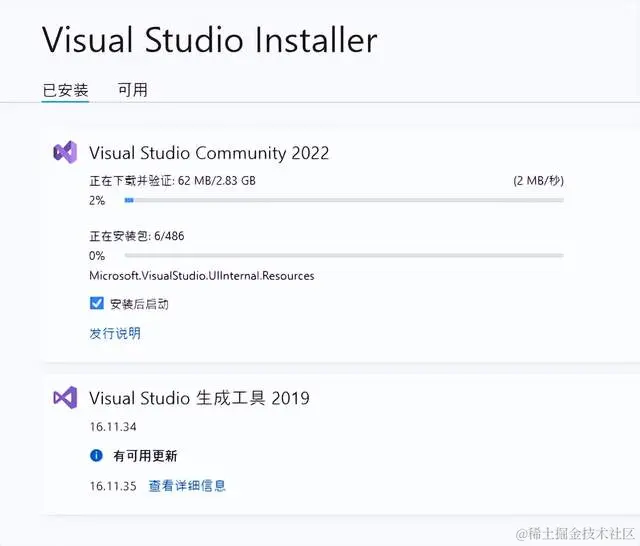Click the 安装后启动 label text
640x546 pixels.
[x=139, y=304]
